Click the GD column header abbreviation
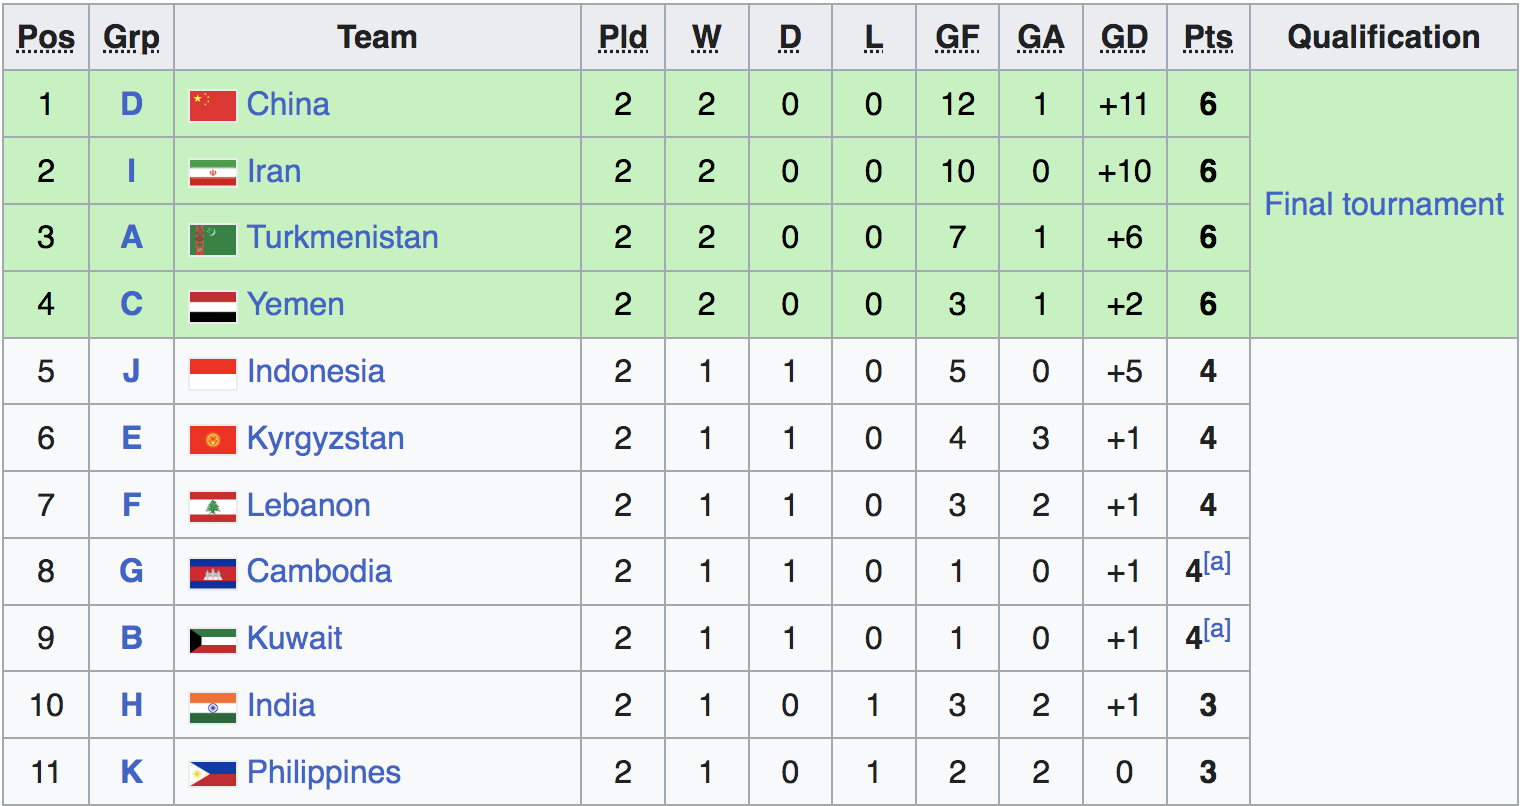1522x806 pixels. 1124,37
